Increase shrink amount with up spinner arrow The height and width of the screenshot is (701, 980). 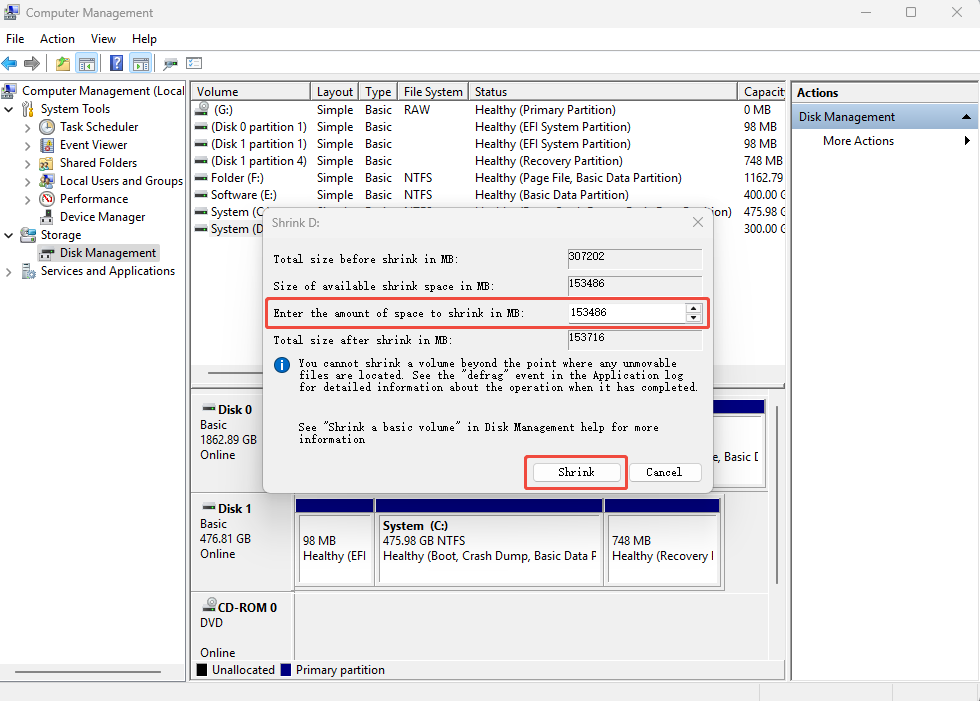693,308
